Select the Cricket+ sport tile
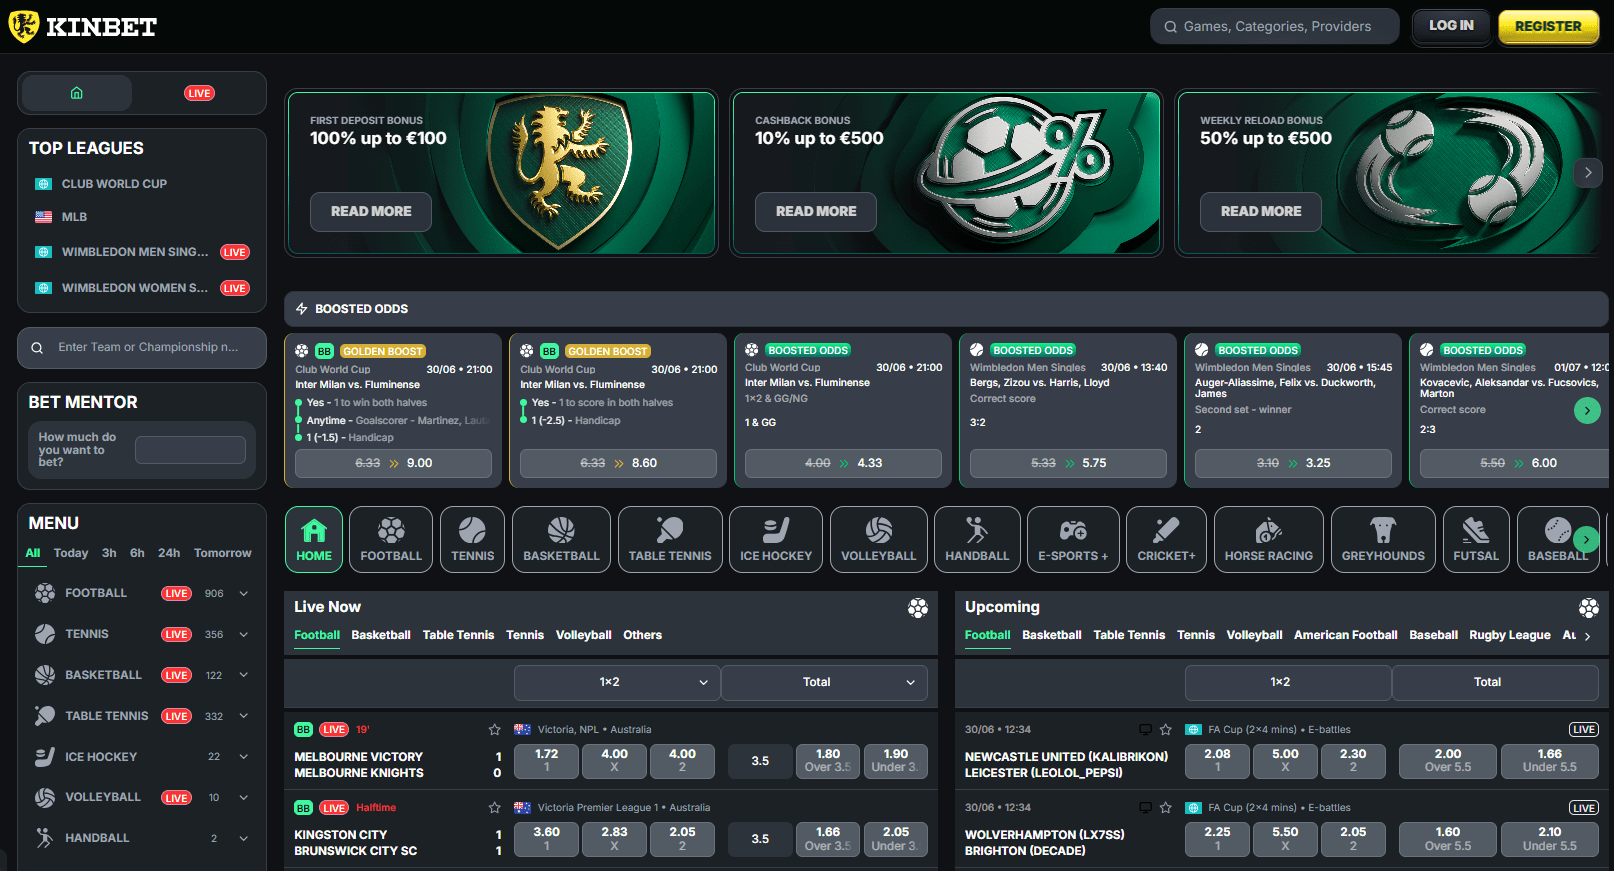Viewport: 1614px width, 871px height. pos(1166,539)
